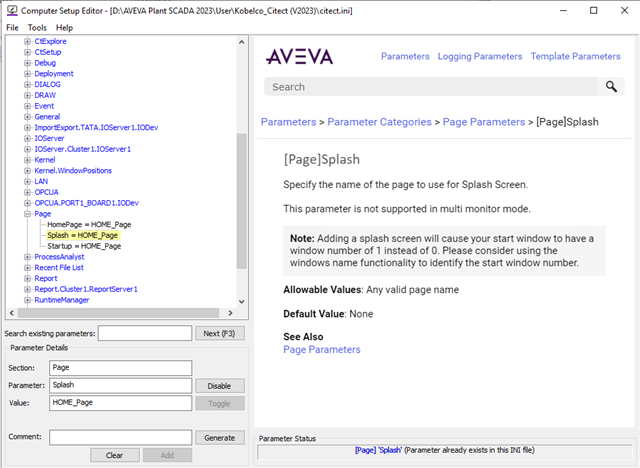
Task: Select the Report.Cluster1.ReportServer1 section
Action: point(86,289)
